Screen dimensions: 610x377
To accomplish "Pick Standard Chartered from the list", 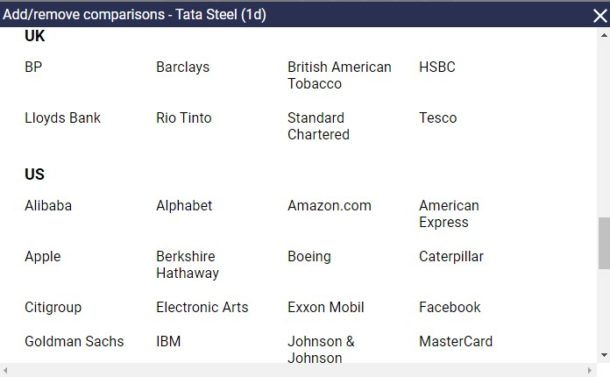I will [x=318, y=126].
